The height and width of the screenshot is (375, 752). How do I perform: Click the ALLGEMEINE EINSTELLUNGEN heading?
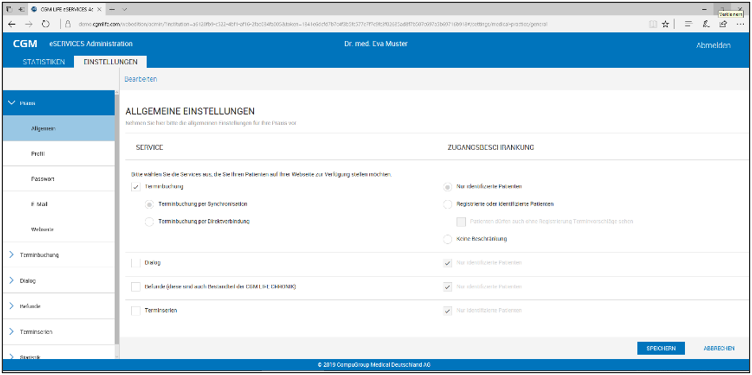pyautogui.click(x=190, y=112)
